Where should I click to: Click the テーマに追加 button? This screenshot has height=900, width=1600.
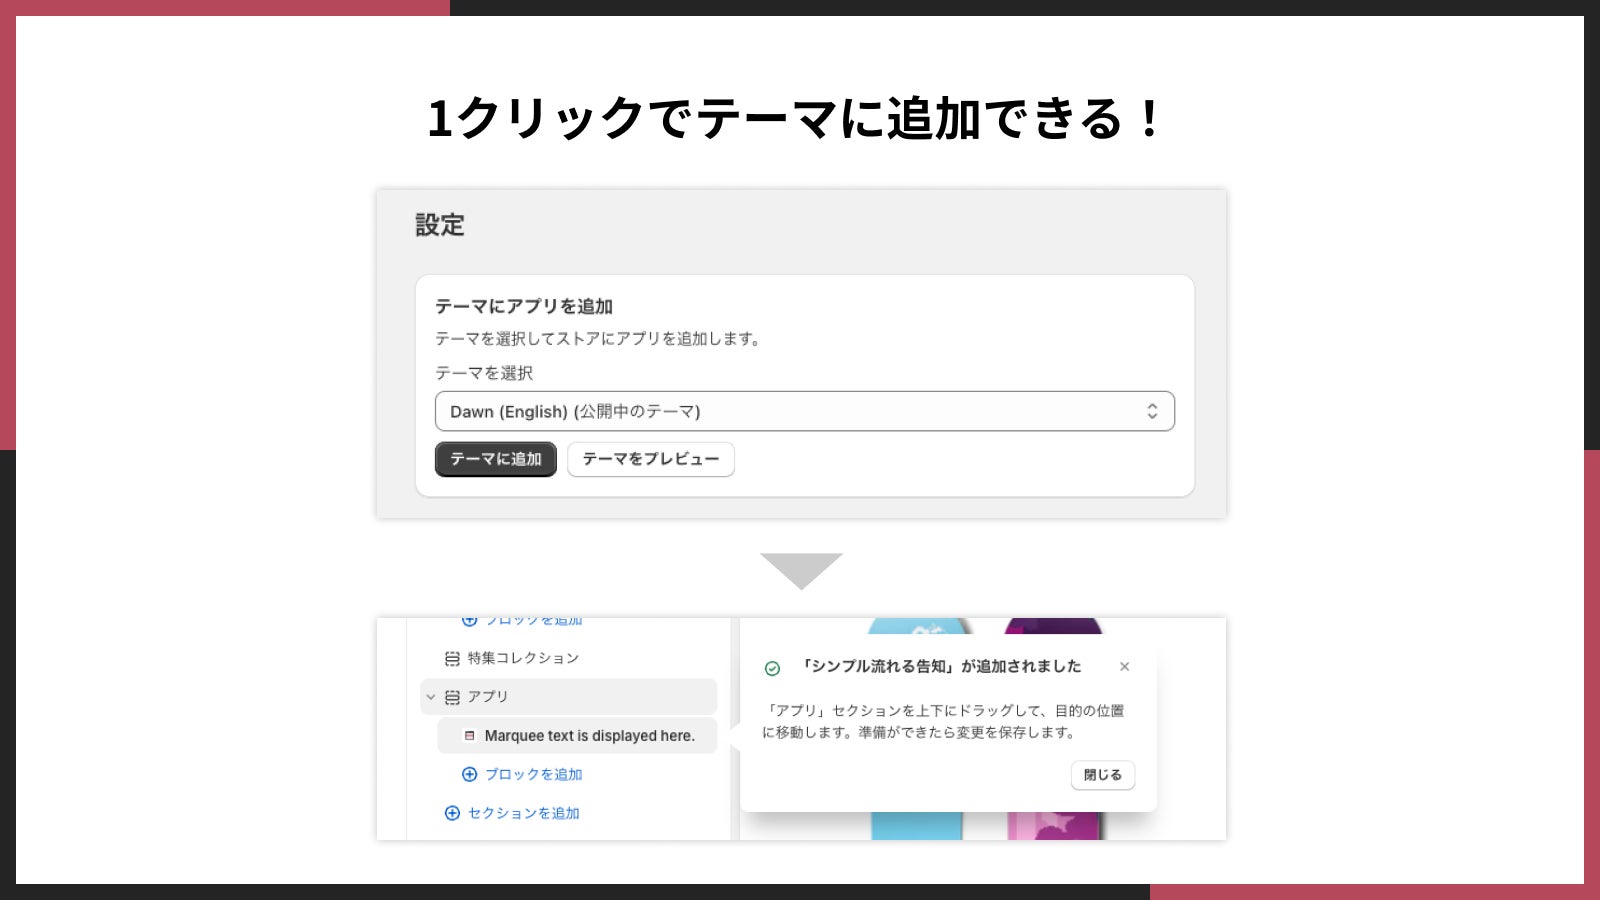495,459
